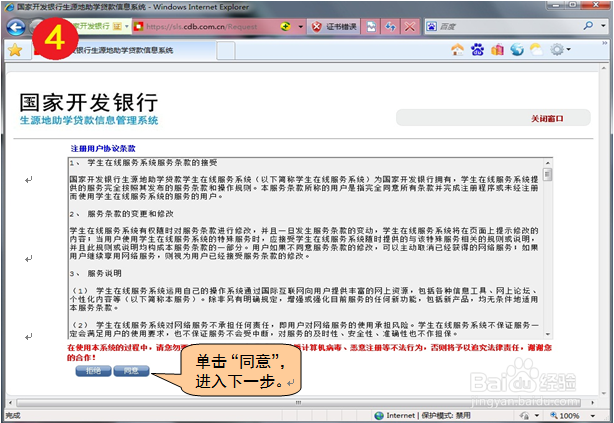Expand the address bar dropdown arrow

point(301,27)
